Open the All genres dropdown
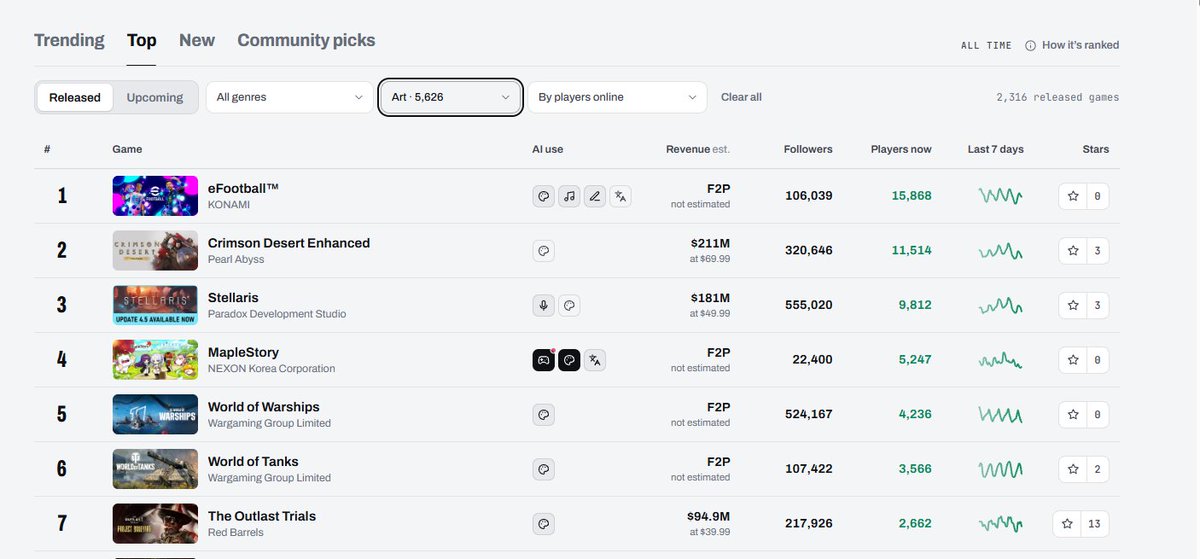 pyautogui.click(x=289, y=97)
